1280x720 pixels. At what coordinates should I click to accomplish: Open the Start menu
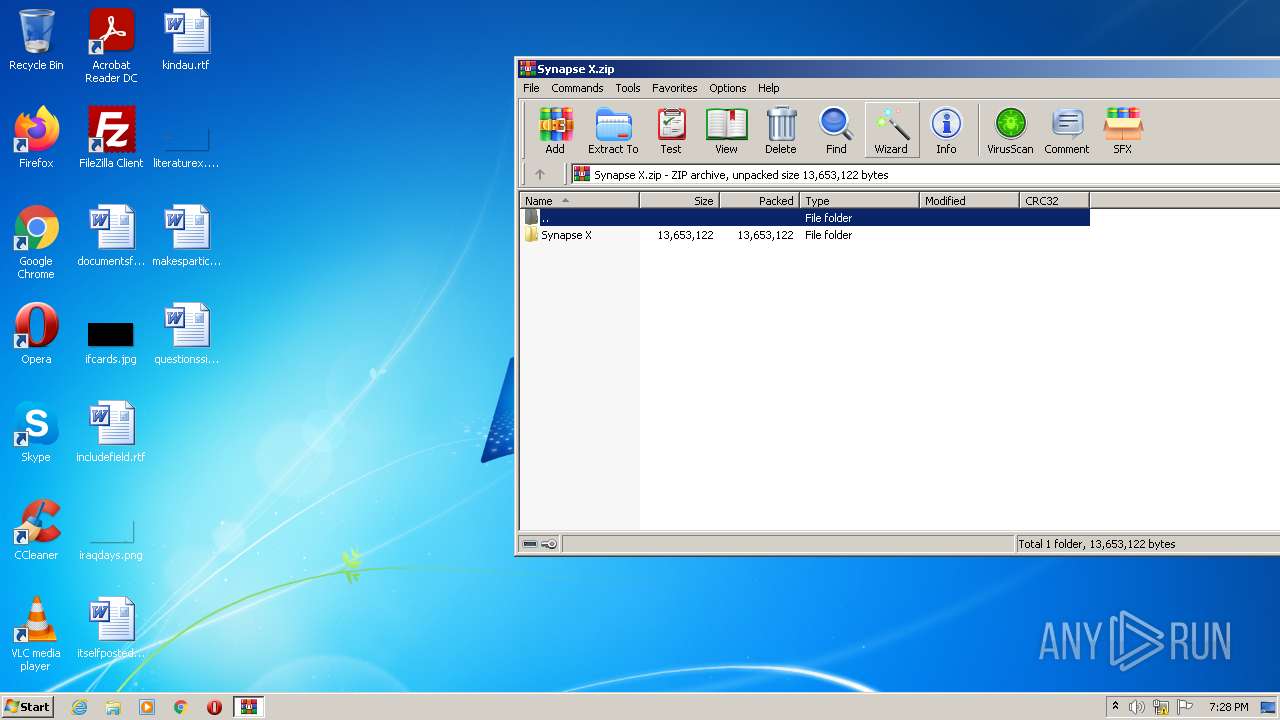28,706
